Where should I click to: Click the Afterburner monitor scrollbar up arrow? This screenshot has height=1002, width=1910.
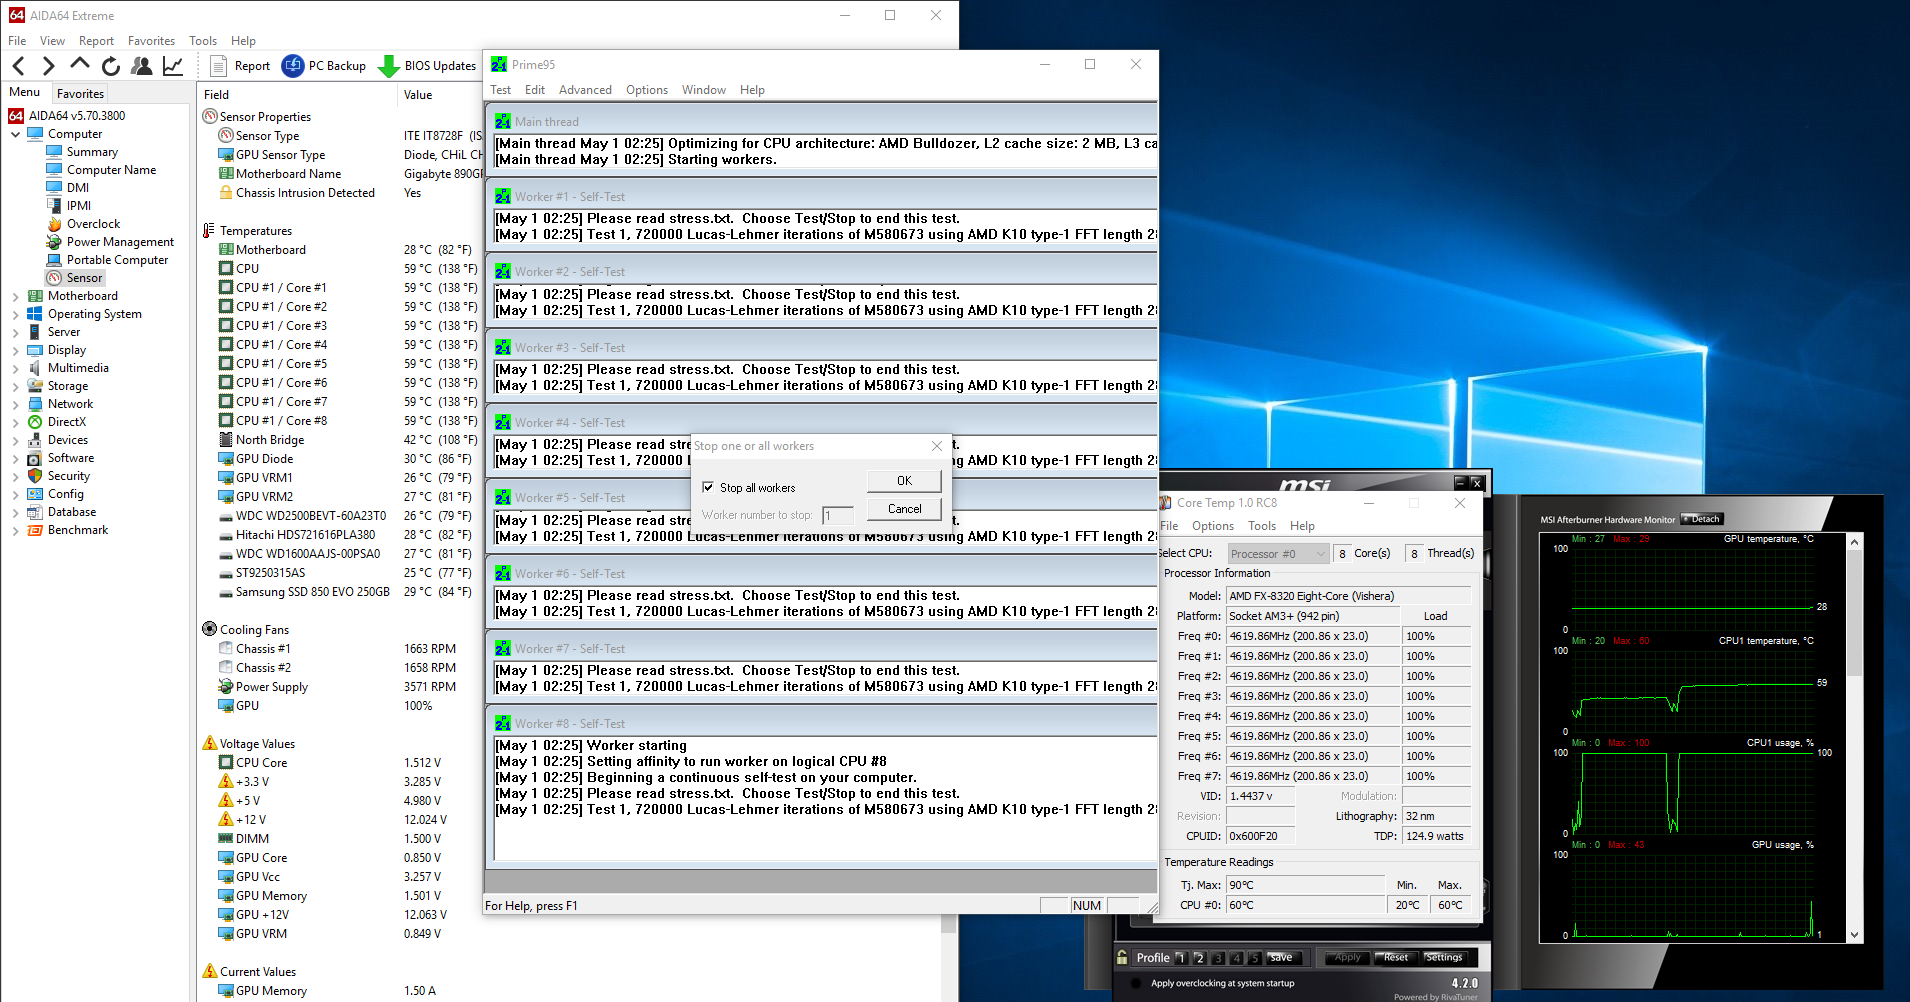[1855, 542]
